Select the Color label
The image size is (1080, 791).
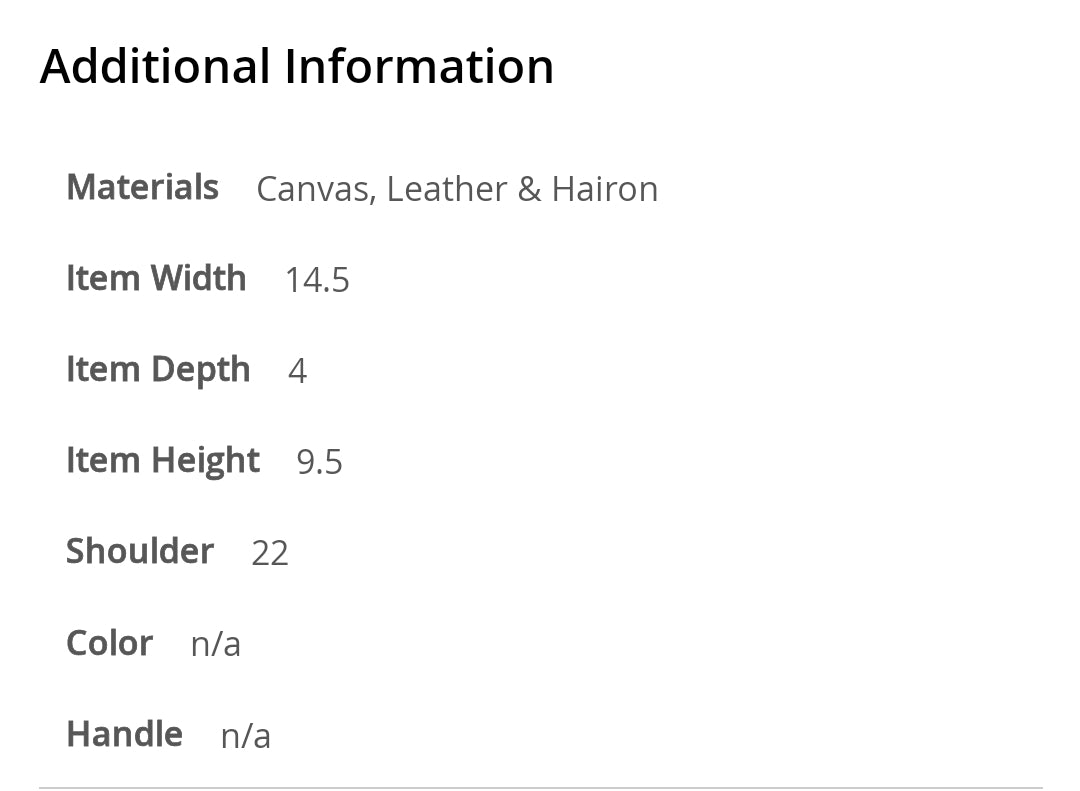point(109,643)
